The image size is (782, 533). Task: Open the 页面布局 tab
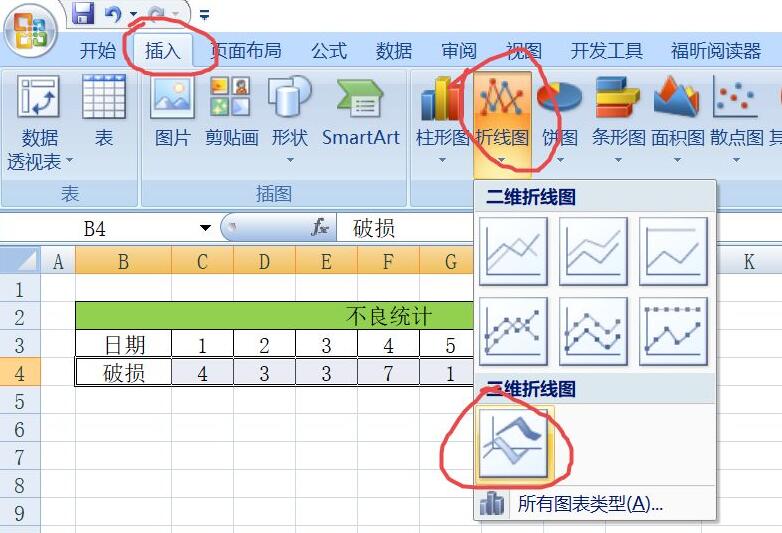tap(246, 51)
